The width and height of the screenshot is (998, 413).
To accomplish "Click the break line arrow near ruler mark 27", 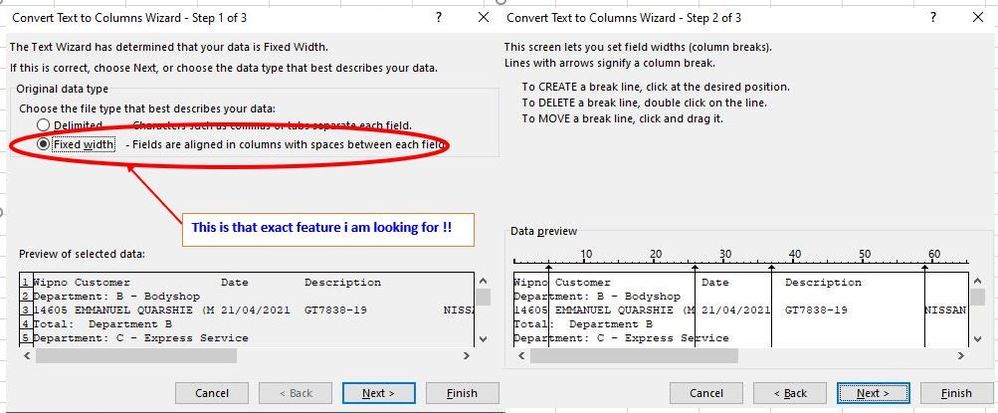I will 696,266.
